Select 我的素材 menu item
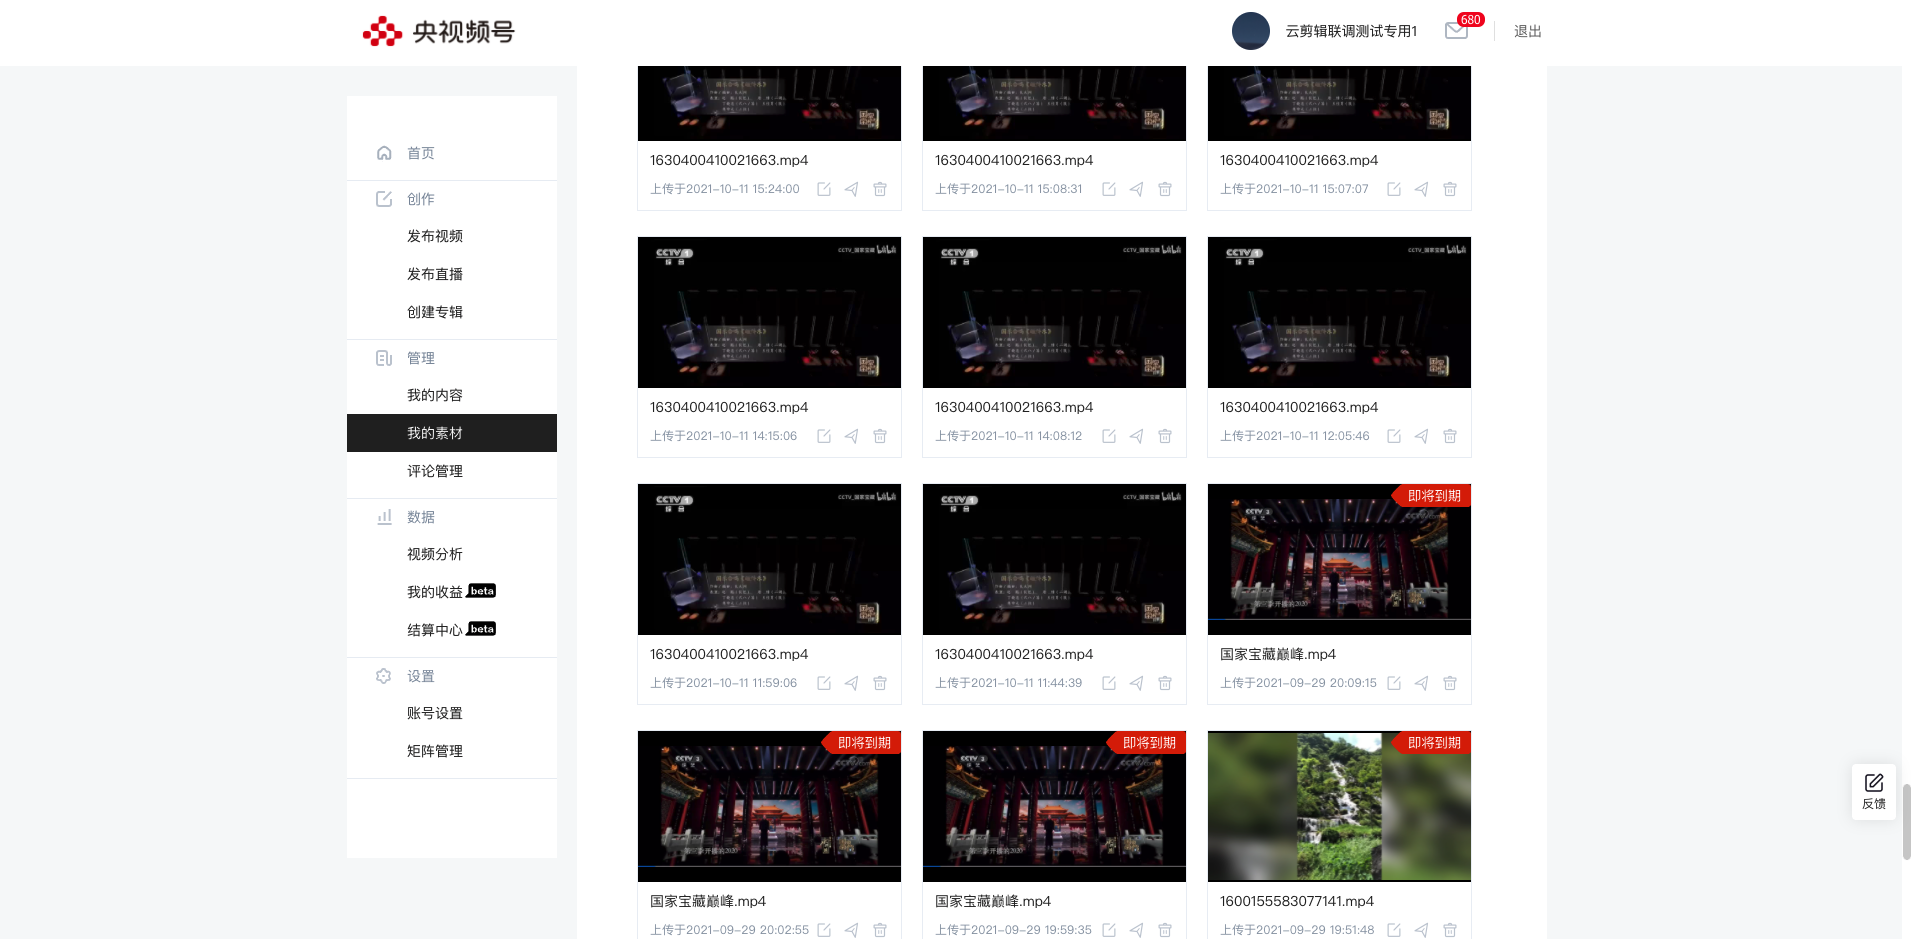Image resolution: width=1911 pixels, height=939 pixels. pos(452,433)
